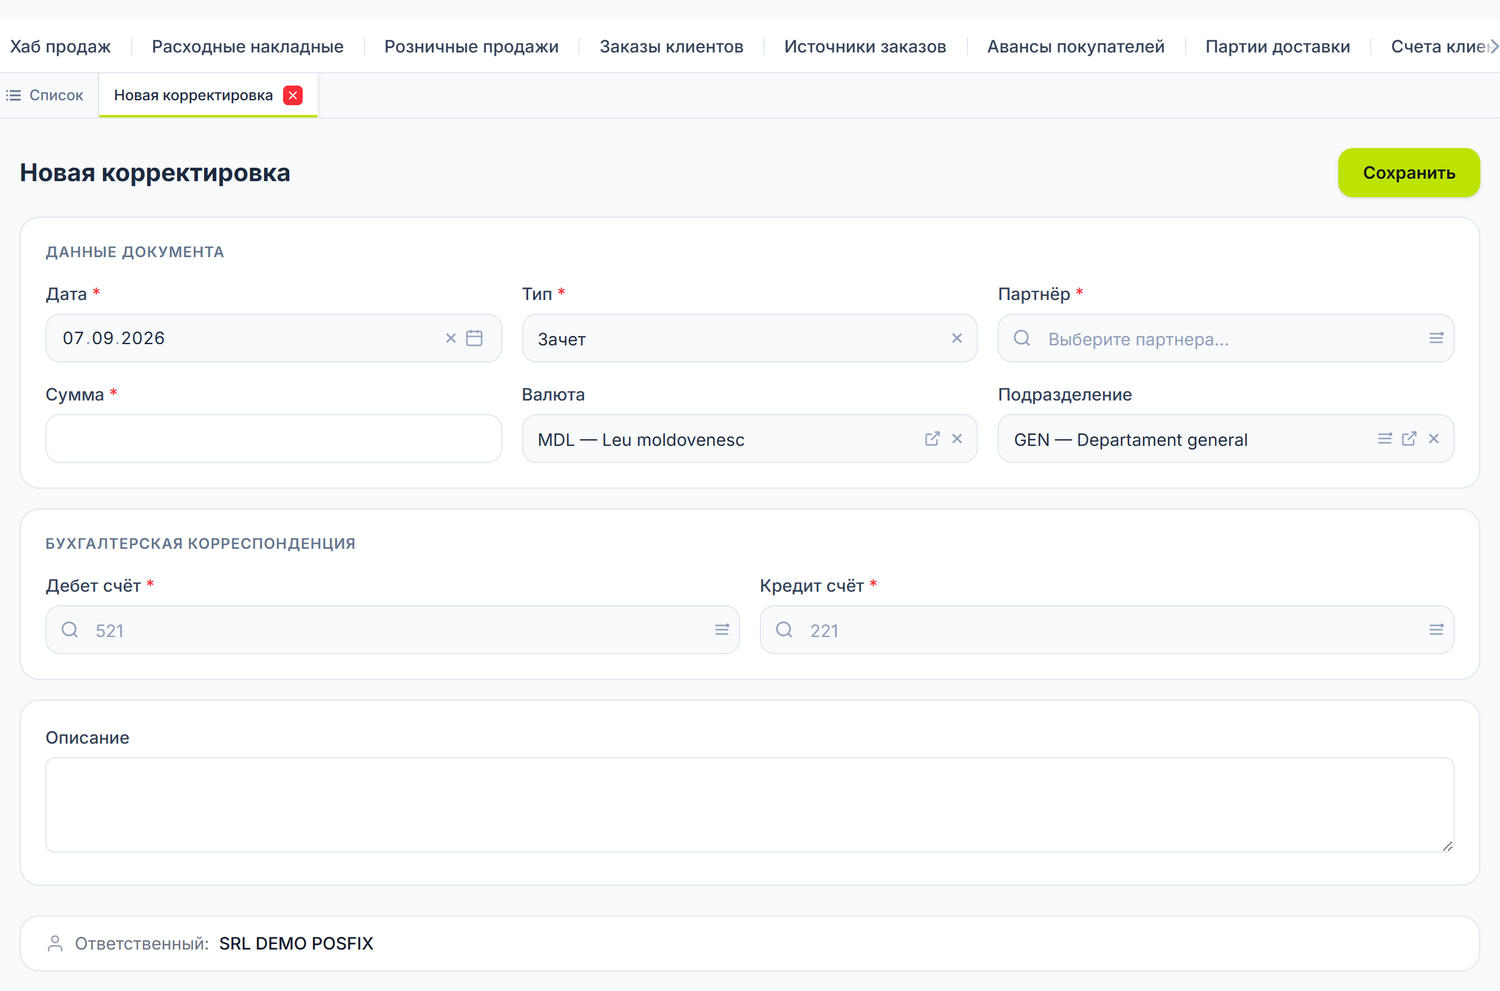Go to Авансы покупателей
Screen dimensions: 1500x991
(x=1075, y=46)
